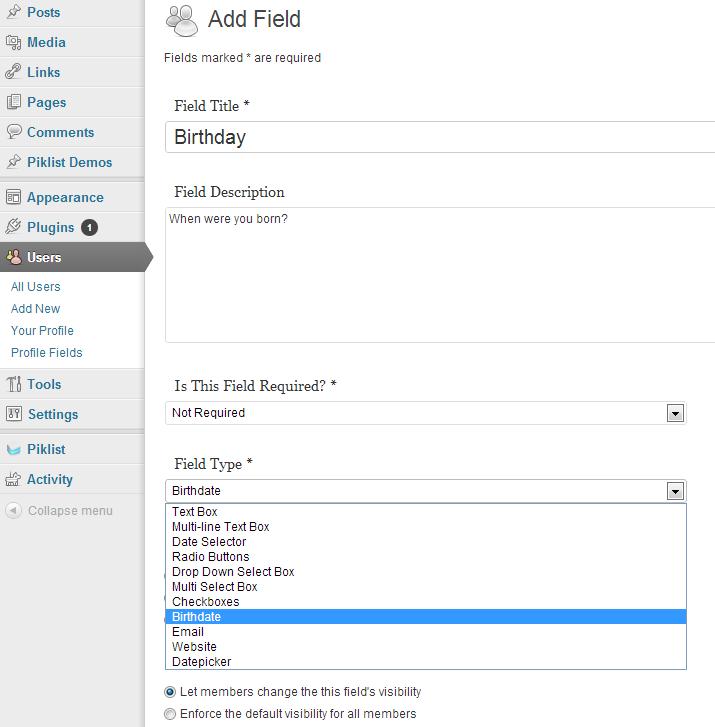The image size is (715, 727).
Task: Click the Collapse menu arrow icon
Action: pyautogui.click(x=13, y=510)
